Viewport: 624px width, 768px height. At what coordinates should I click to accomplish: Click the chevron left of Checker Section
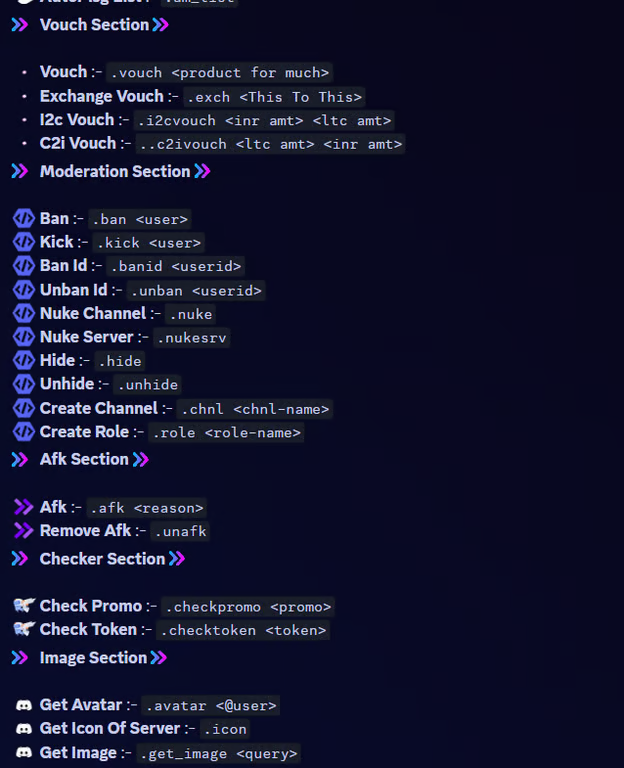(20, 559)
